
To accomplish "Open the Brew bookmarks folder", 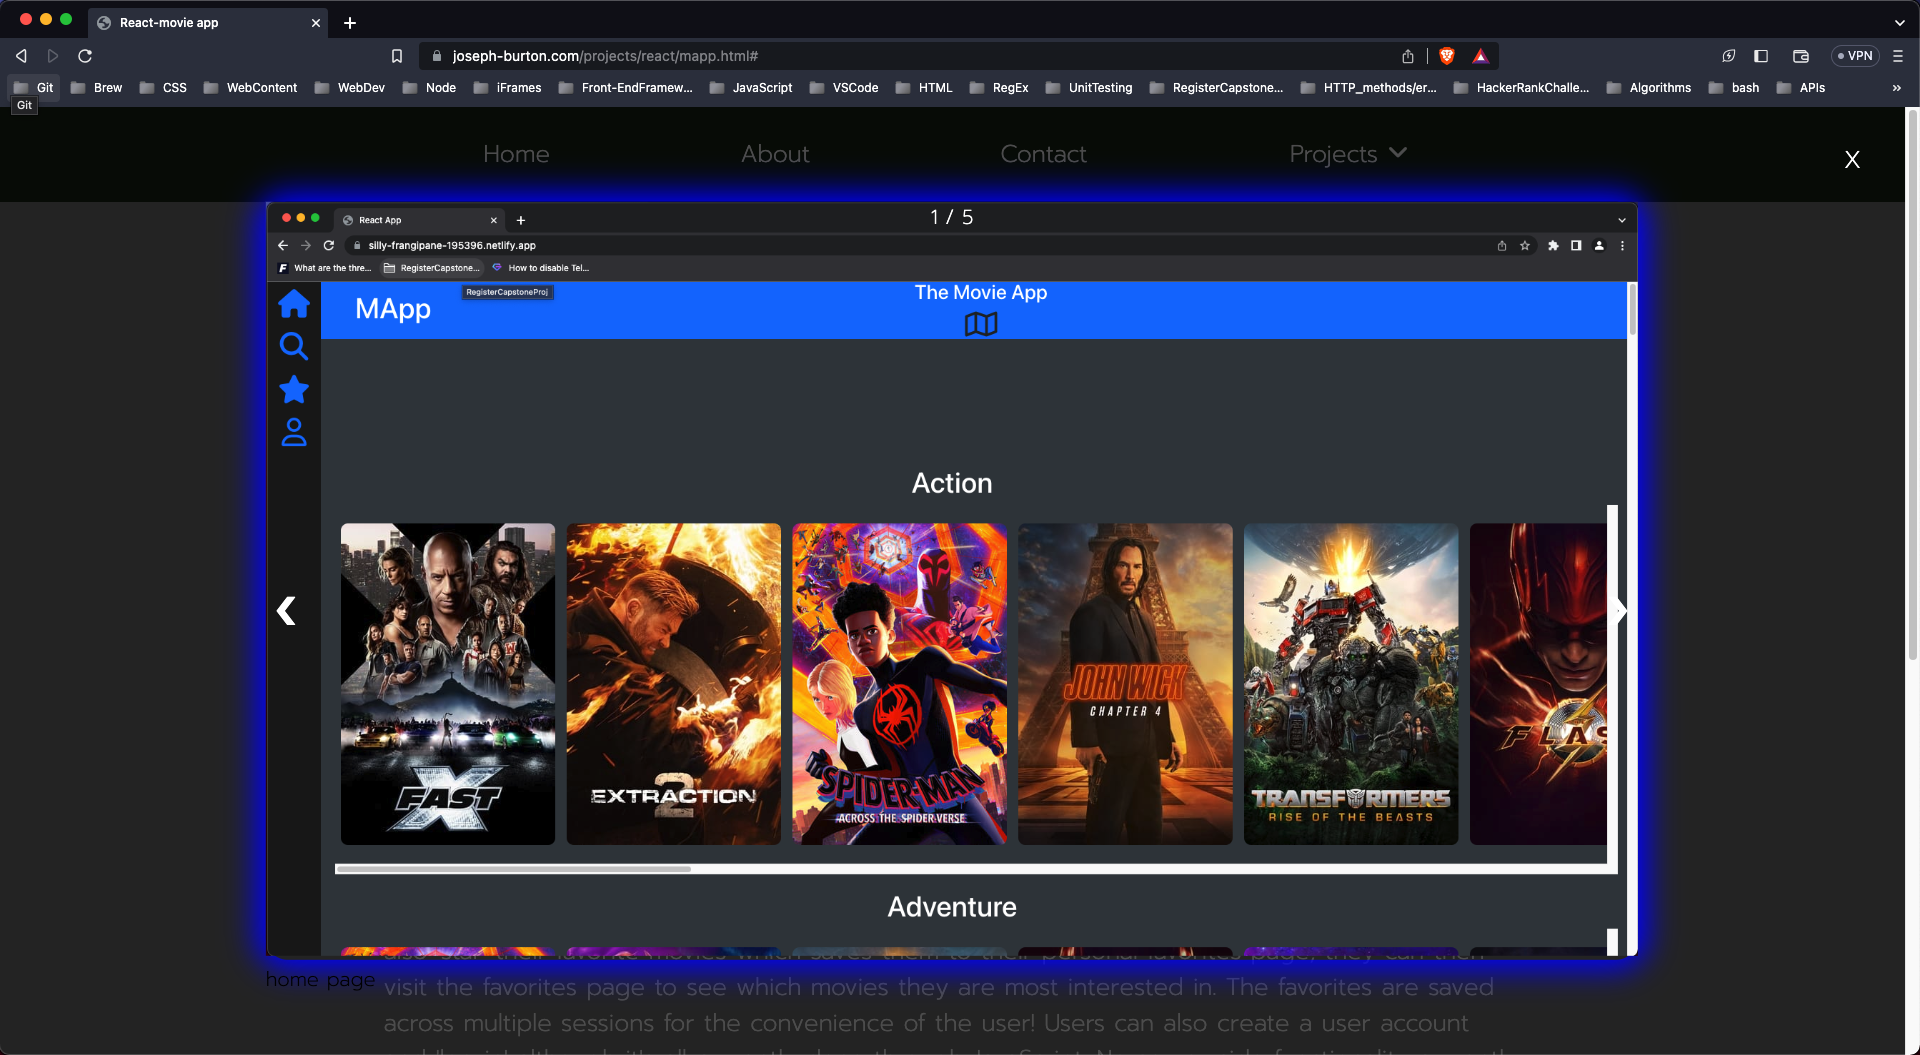I will pos(96,88).
